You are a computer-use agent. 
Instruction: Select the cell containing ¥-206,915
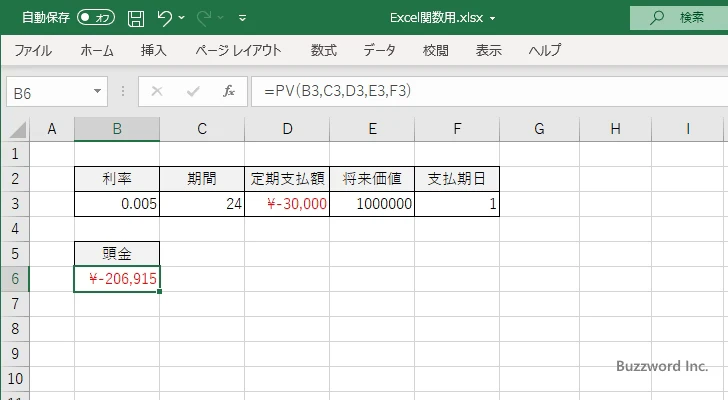(x=117, y=279)
